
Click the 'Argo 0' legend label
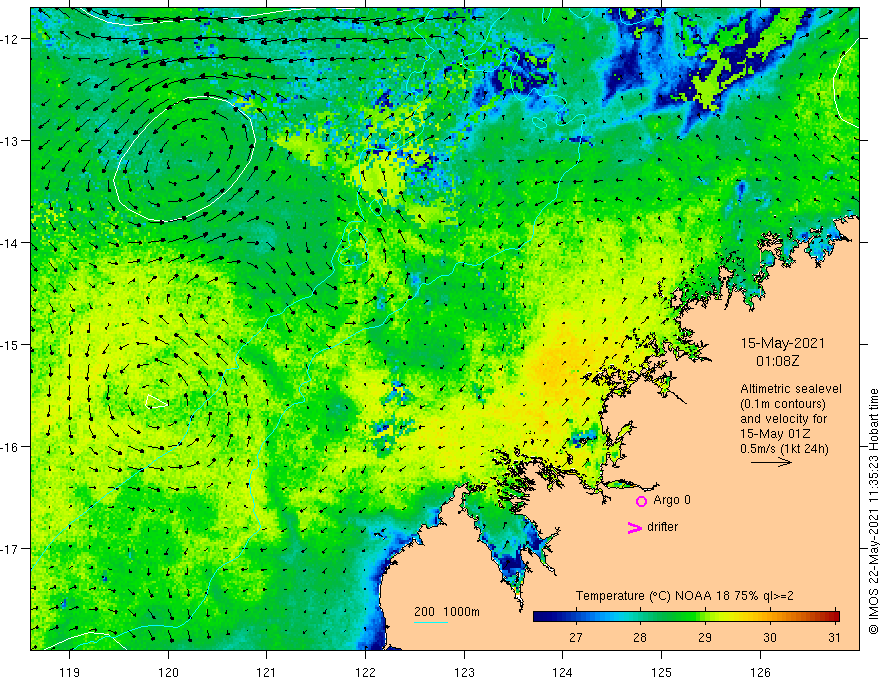click(672, 500)
